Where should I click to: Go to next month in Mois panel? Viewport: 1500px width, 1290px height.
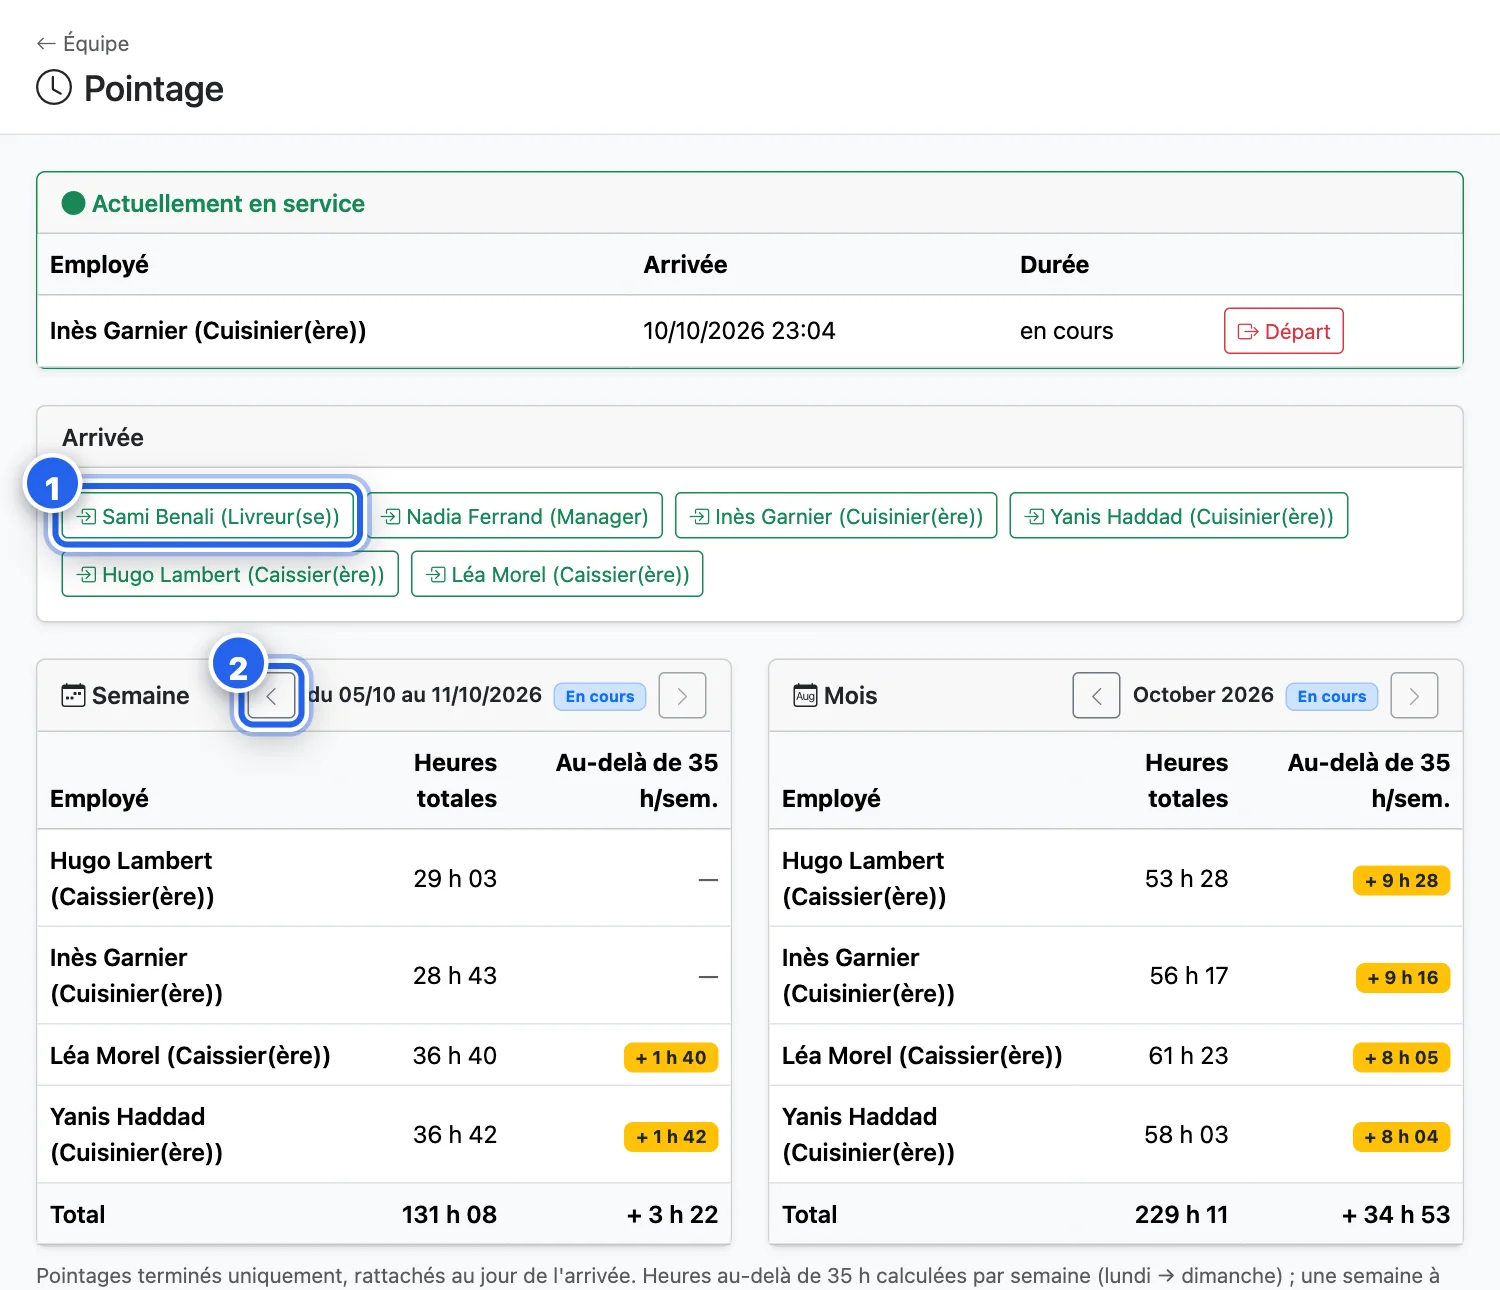tap(1414, 696)
